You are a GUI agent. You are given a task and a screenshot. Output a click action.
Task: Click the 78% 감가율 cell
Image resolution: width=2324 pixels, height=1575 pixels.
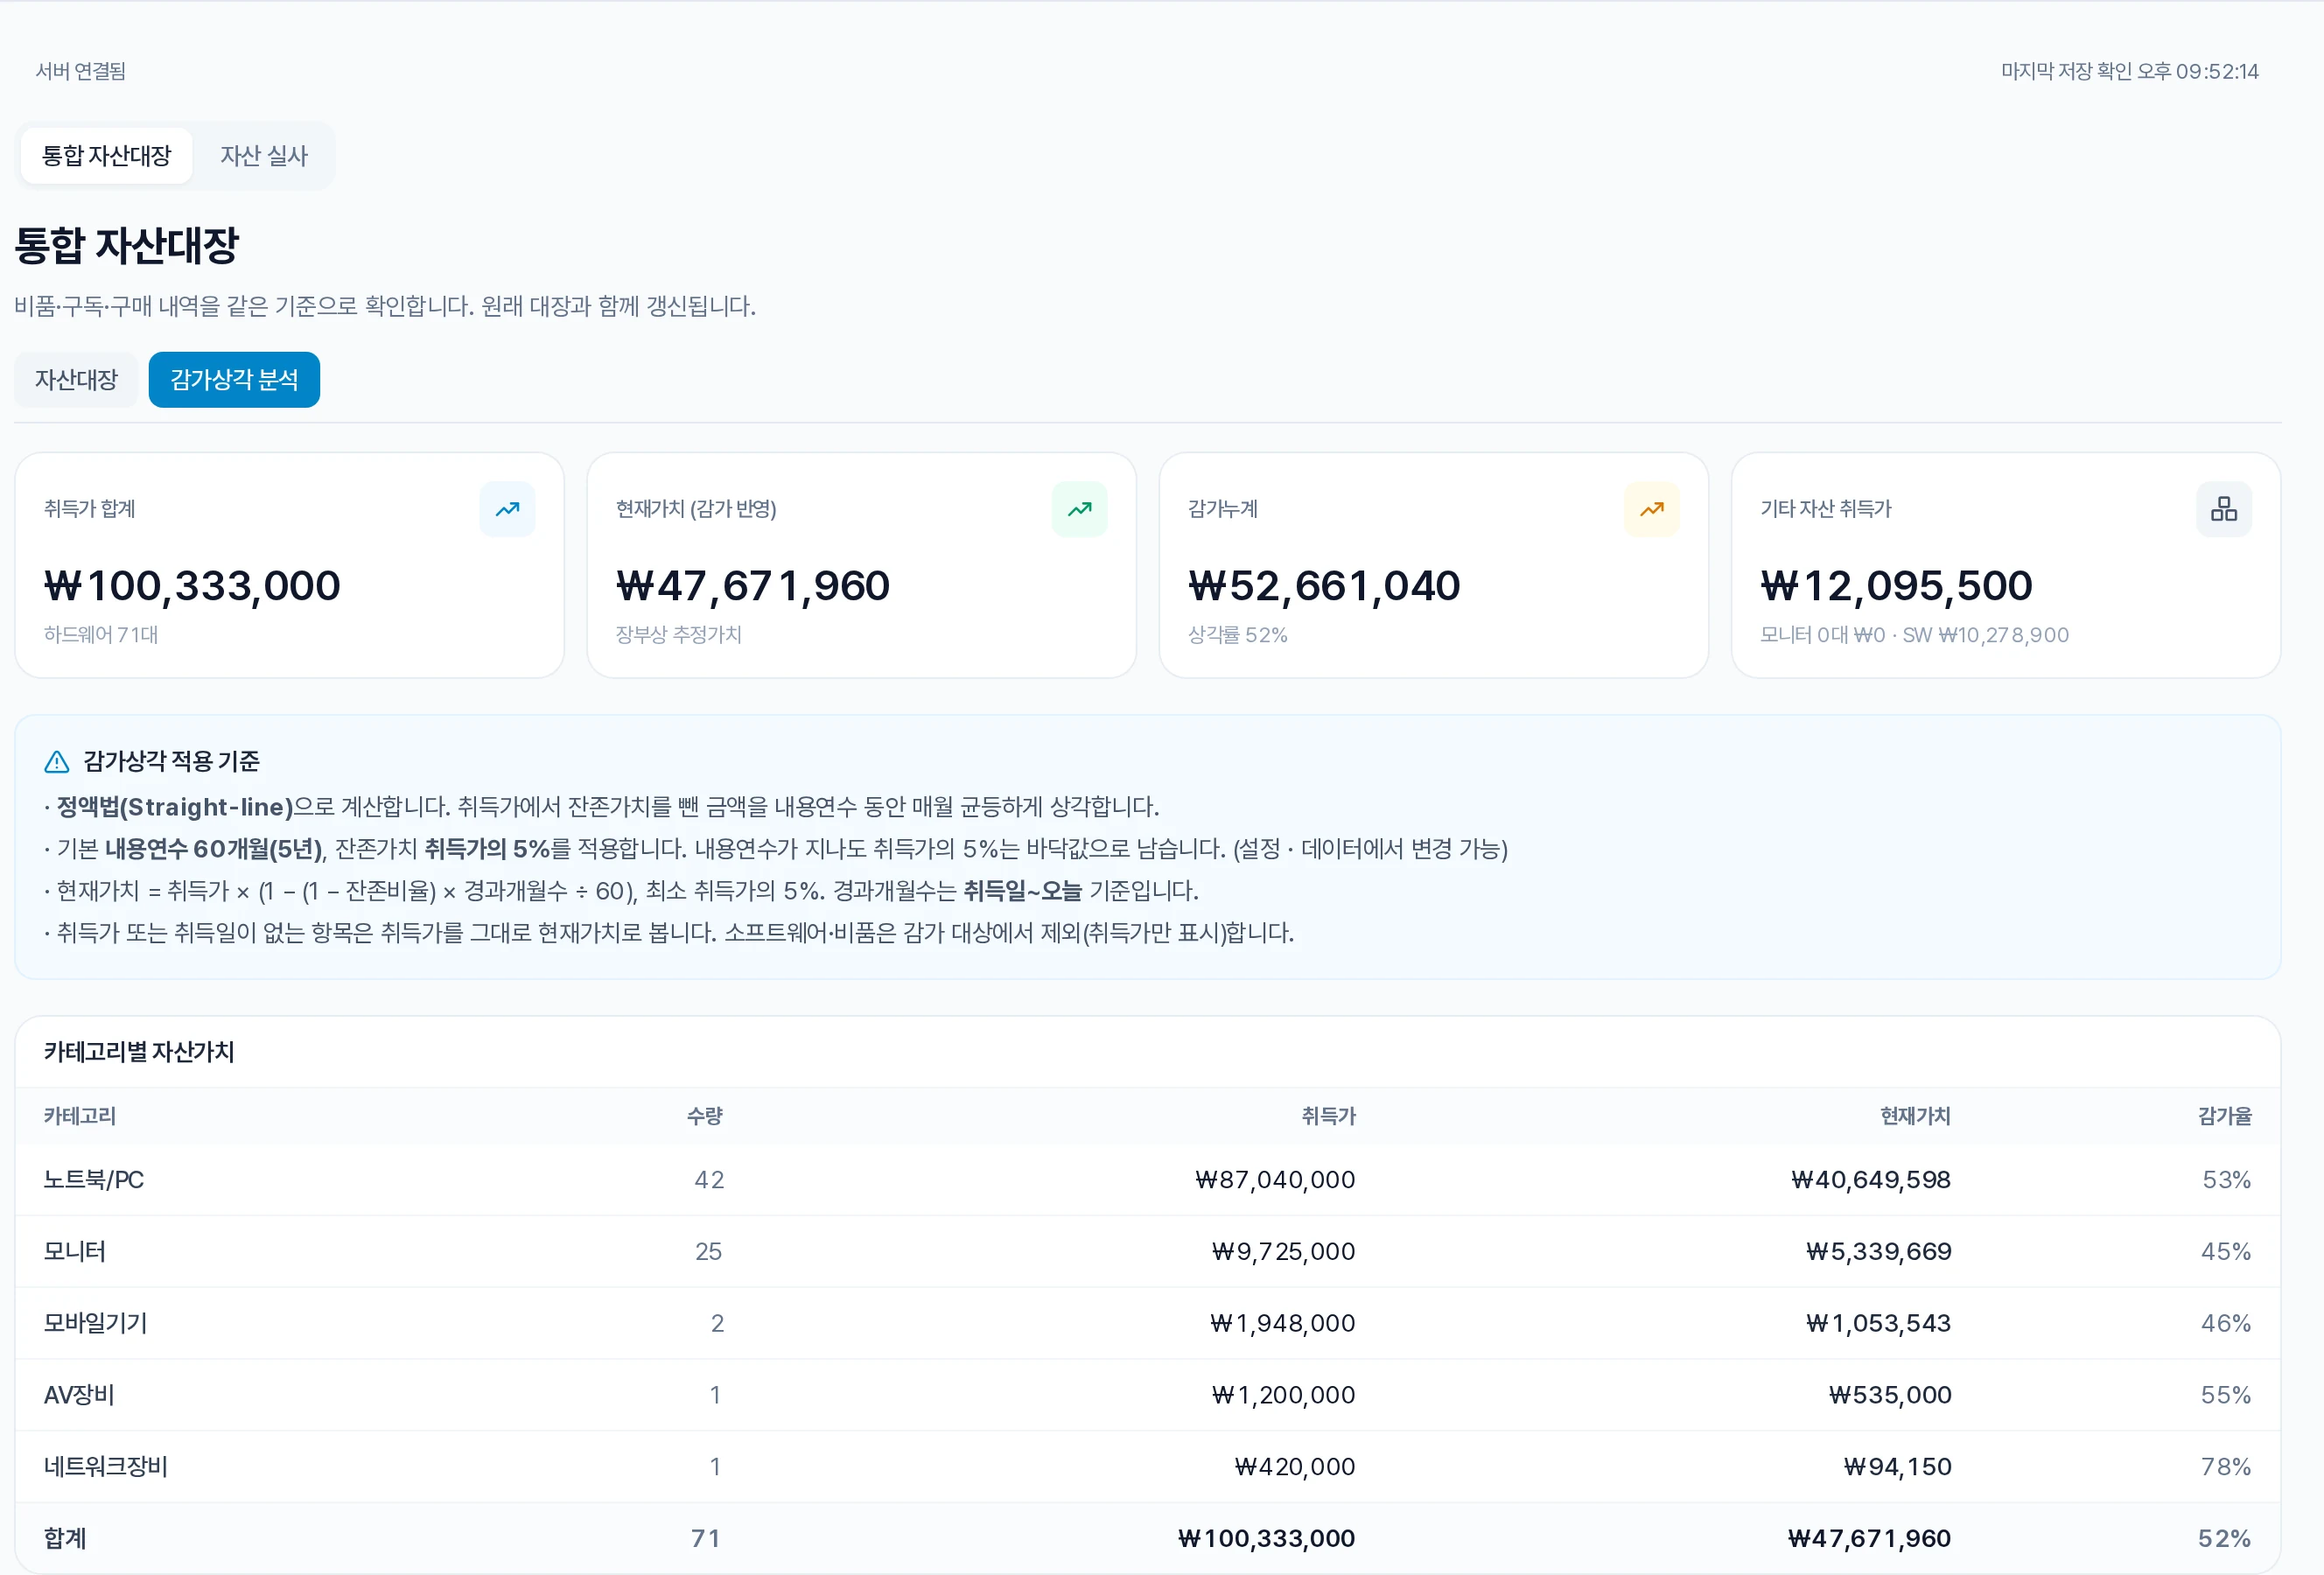tap(2226, 1467)
